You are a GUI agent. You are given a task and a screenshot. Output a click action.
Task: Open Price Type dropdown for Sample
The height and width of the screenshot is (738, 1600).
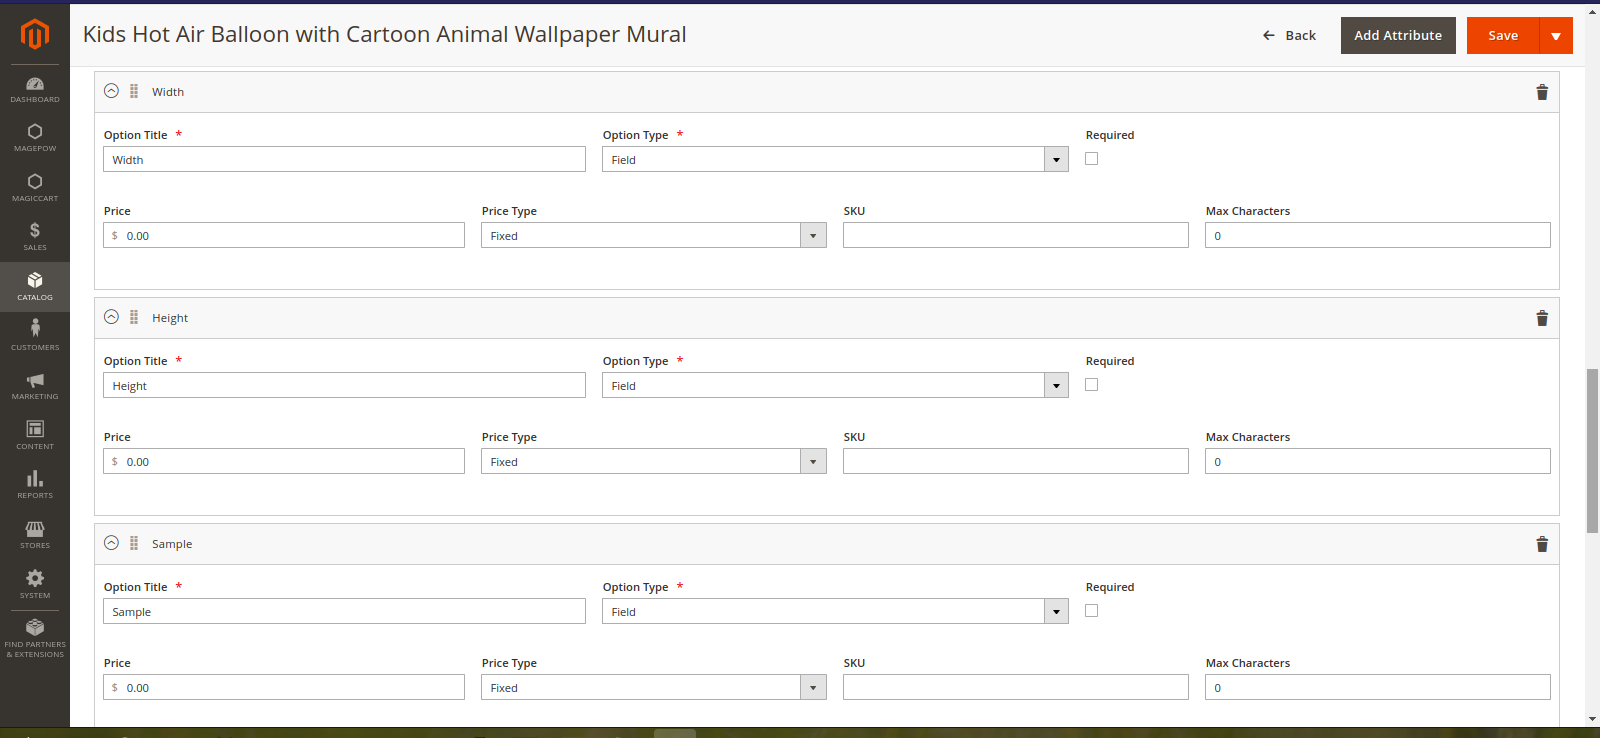click(654, 688)
